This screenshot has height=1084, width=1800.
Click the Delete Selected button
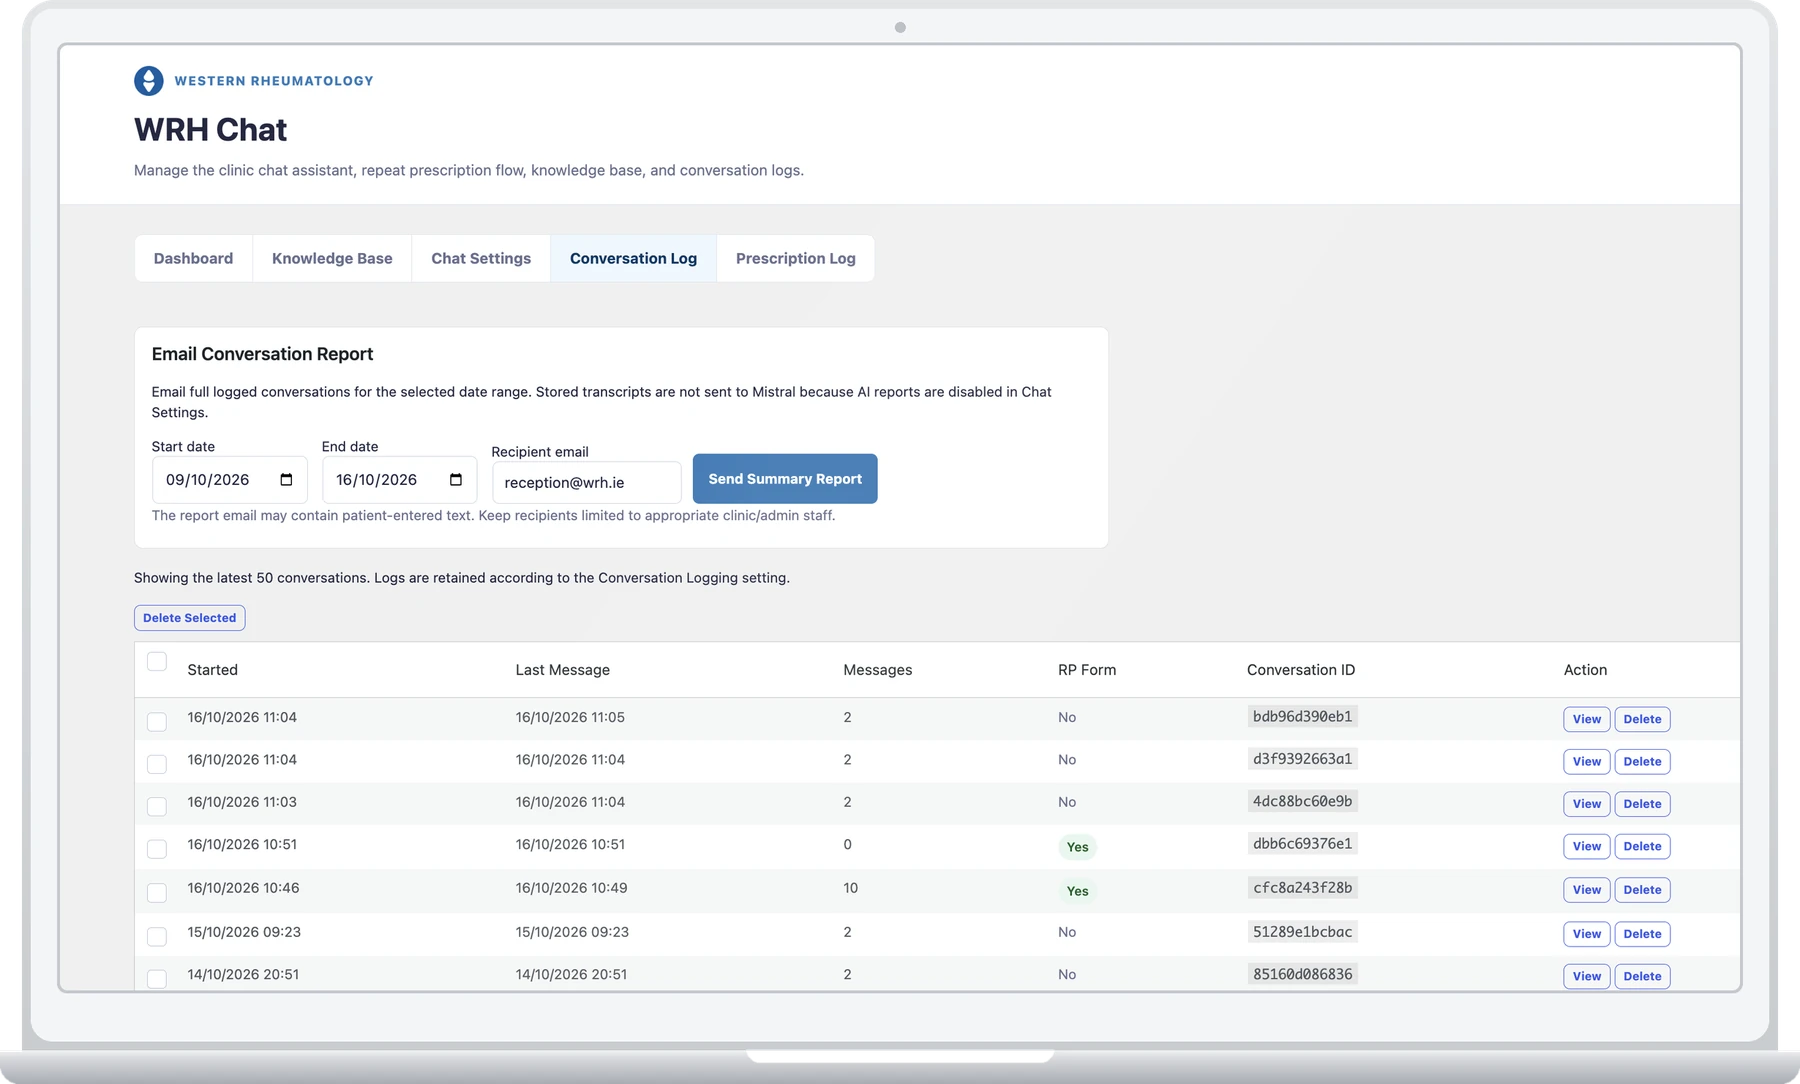(x=190, y=618)
